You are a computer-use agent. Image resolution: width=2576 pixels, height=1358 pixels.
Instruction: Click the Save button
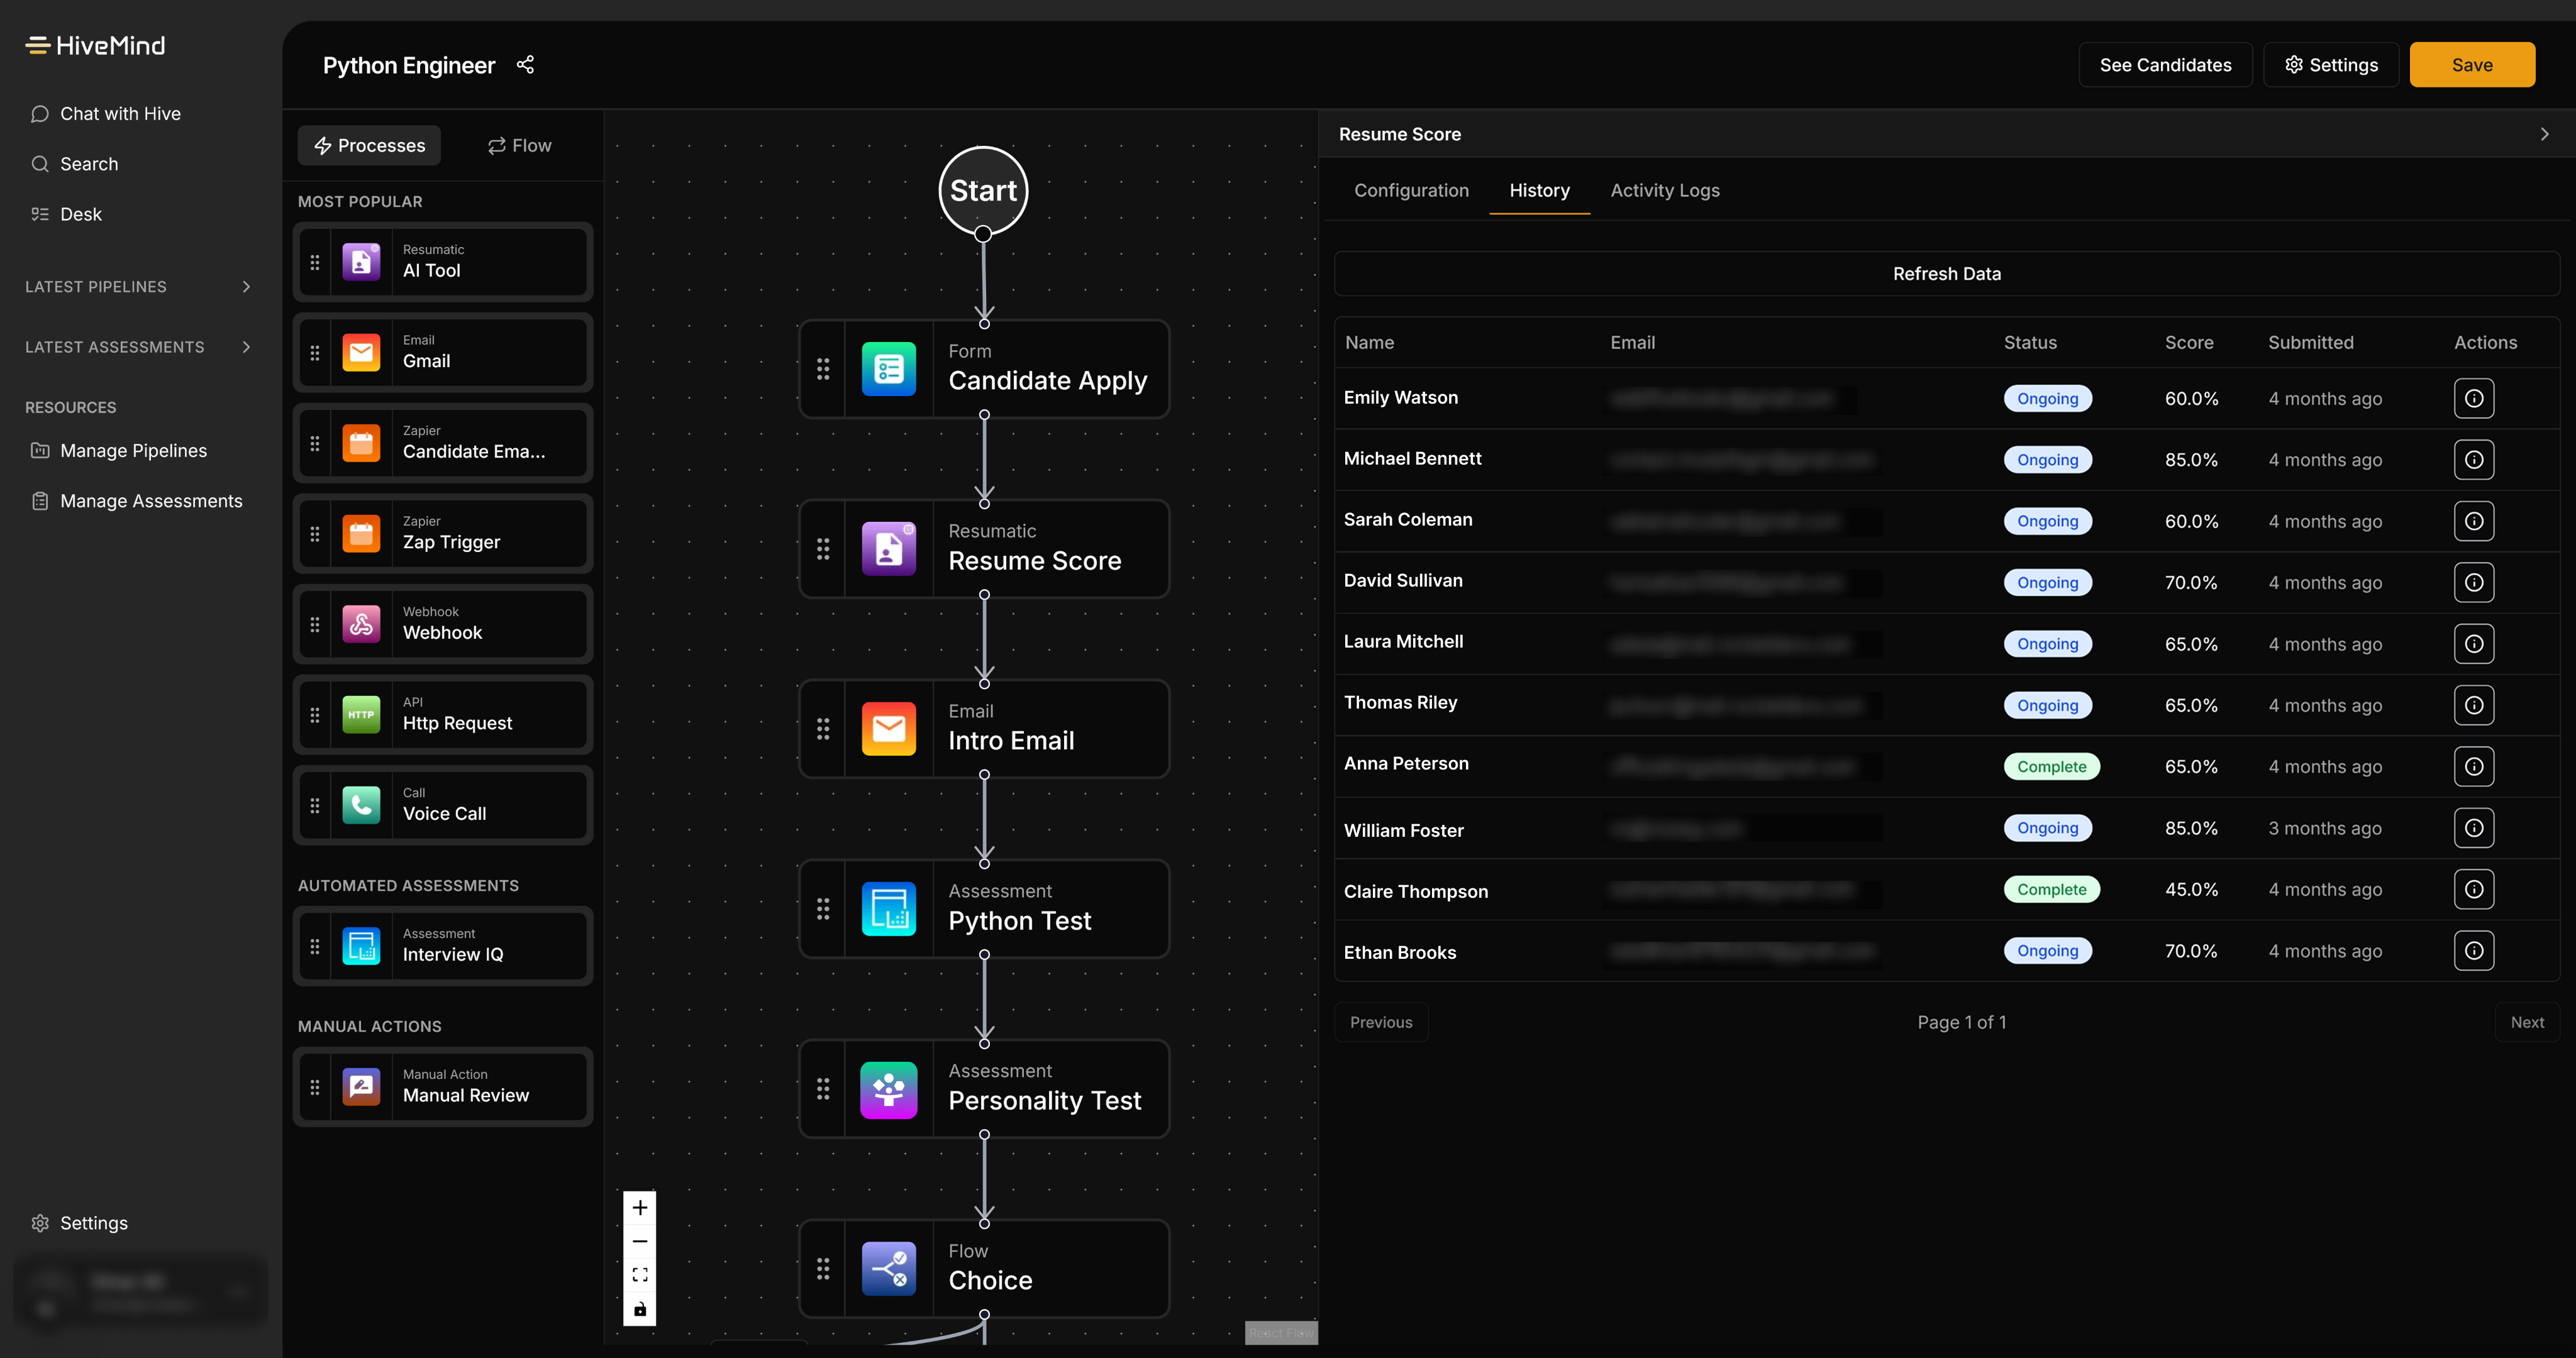(2472, 64)
